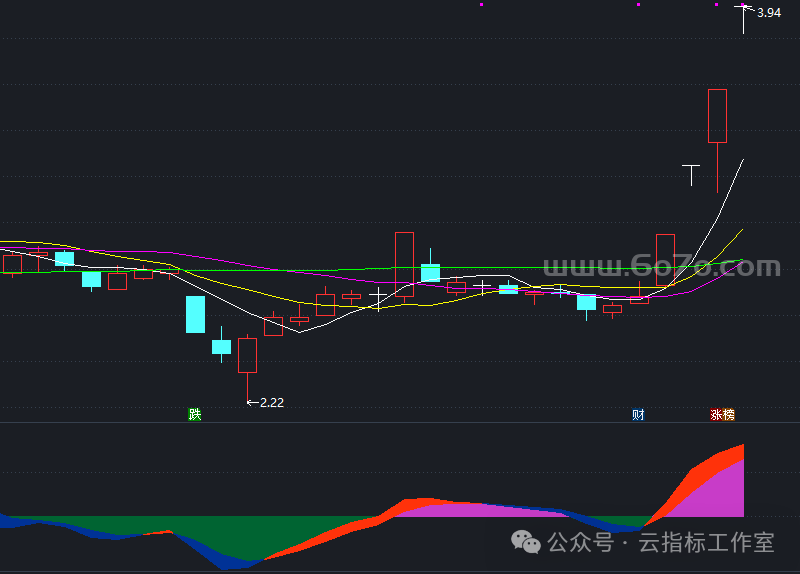Select the red candle at the 2.22 low
This screenshot has height=574, width=800.
click(x=247, y=355)
